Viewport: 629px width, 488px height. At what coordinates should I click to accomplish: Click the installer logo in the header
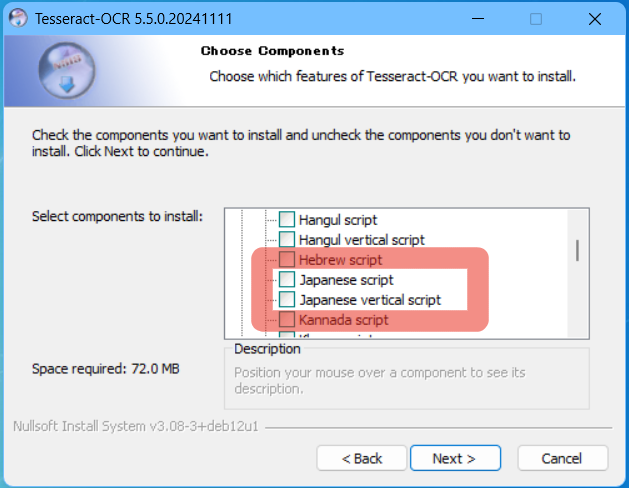pos(69,72)
